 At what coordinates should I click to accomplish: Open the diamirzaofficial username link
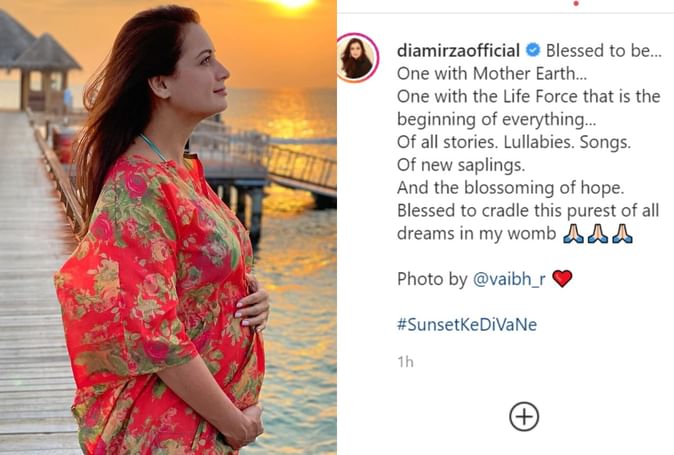(459, 49)
